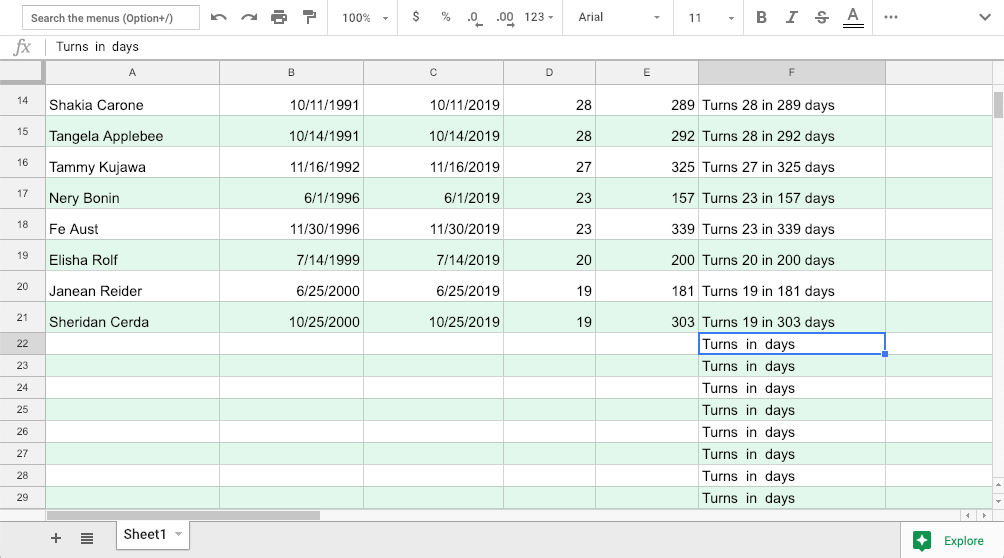Decrease decimal places icon
Screen dimensions: 1004x558
tap(474, 18)
